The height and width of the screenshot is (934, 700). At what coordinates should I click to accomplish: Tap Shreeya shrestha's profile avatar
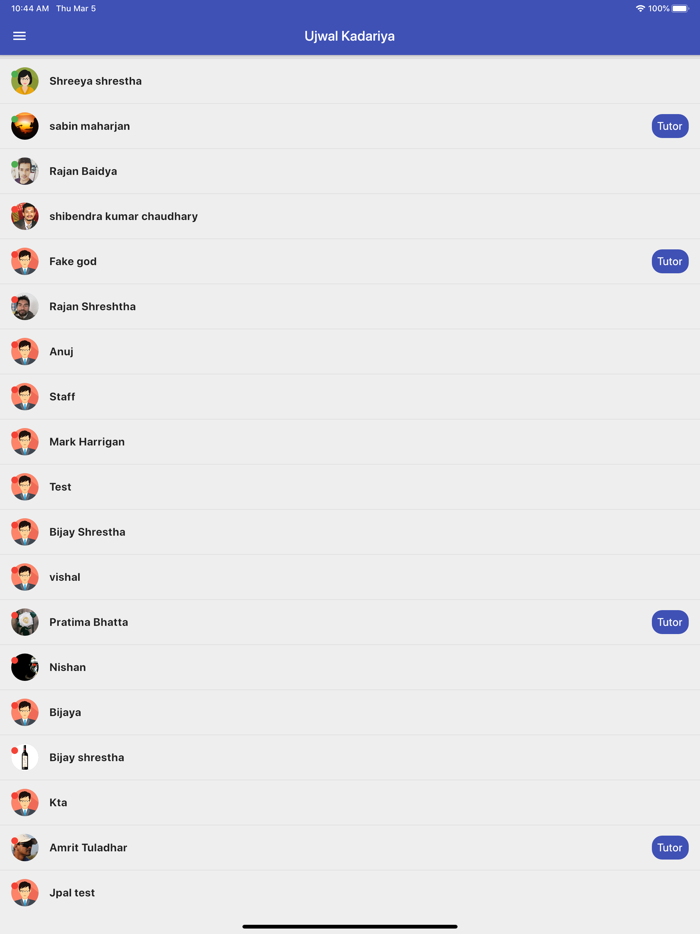click(x=25, y=81)
